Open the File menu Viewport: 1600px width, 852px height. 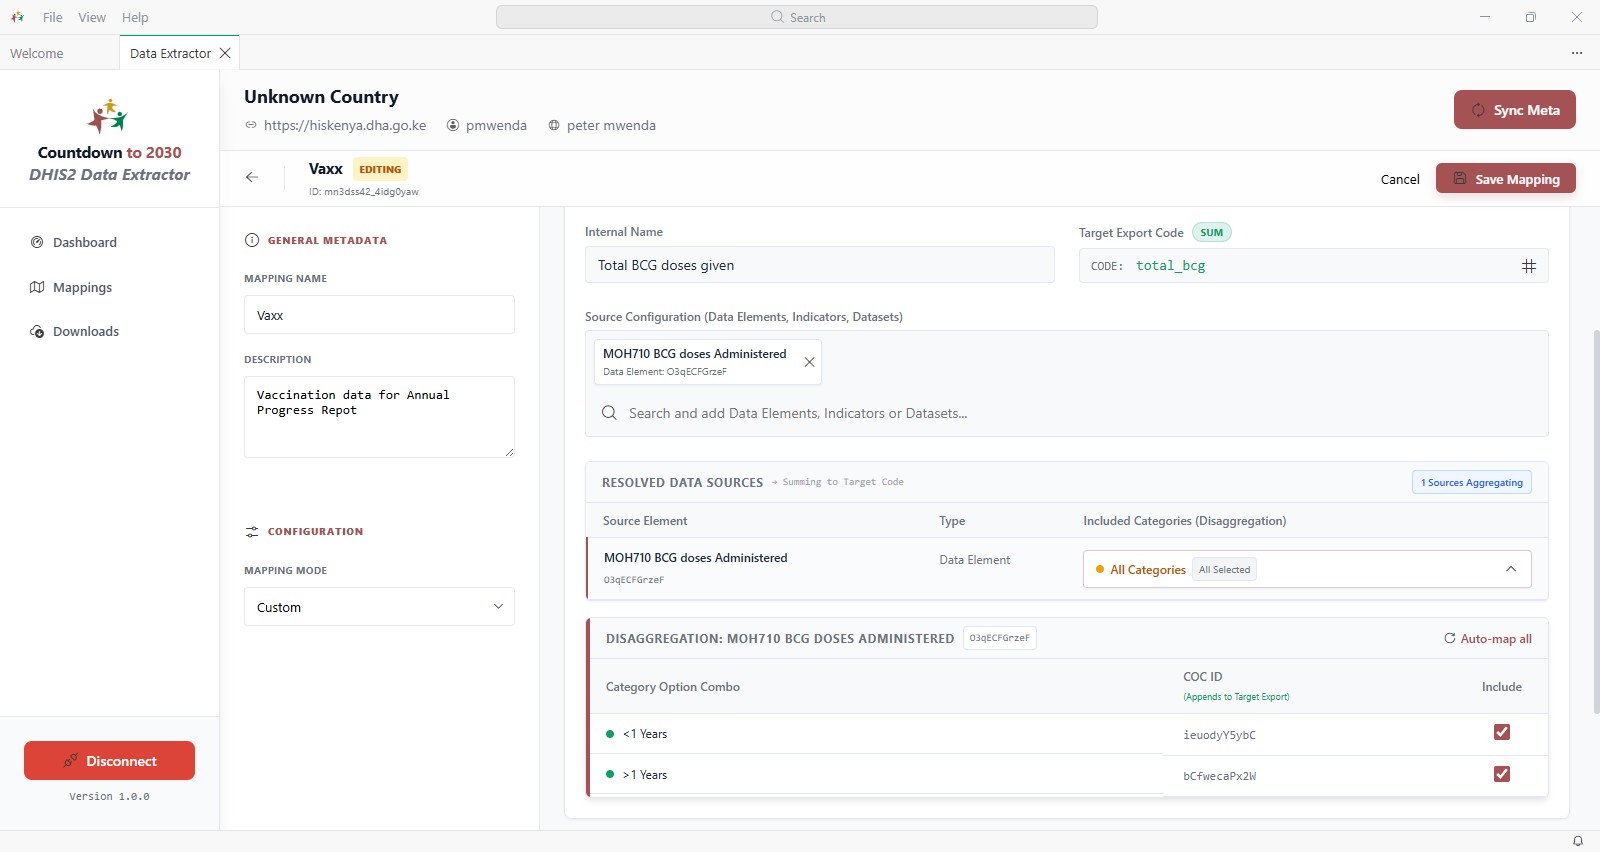tap(53, 17)
